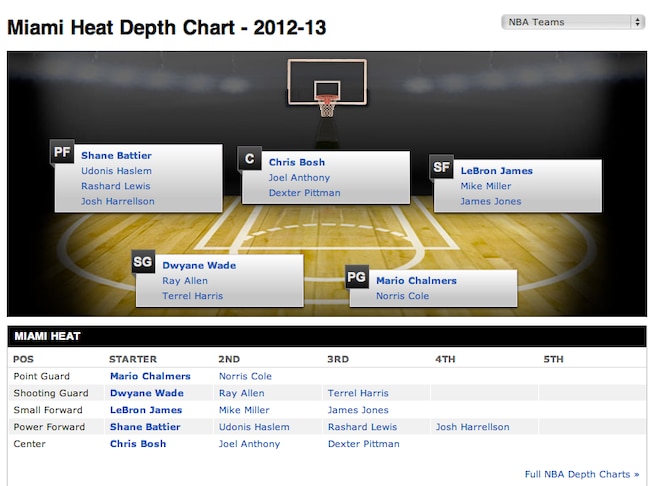Open Ray Allen in the court SG card
Viewport: 649px width, 486px height.
coord(185,281)
